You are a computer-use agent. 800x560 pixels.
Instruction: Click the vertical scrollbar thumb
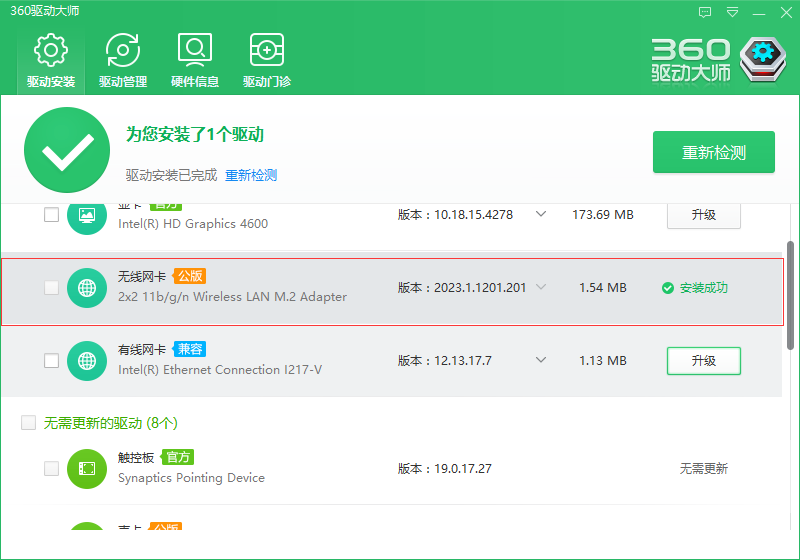tap(790, 295)
